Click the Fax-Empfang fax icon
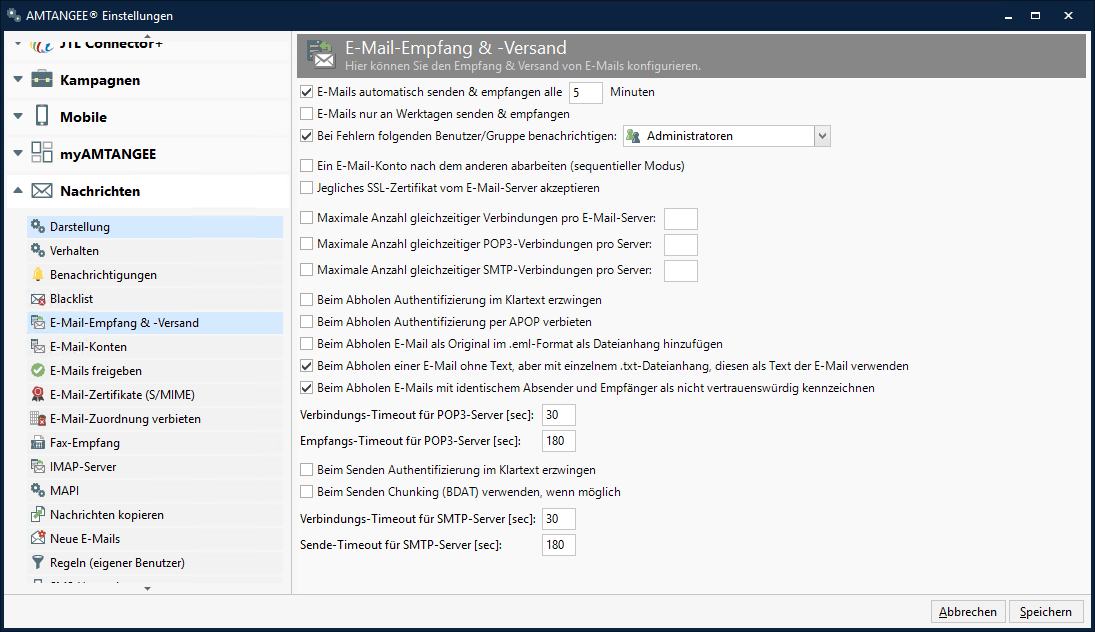1095x632 pixels. pyautogui.click(x=38, y=443)
